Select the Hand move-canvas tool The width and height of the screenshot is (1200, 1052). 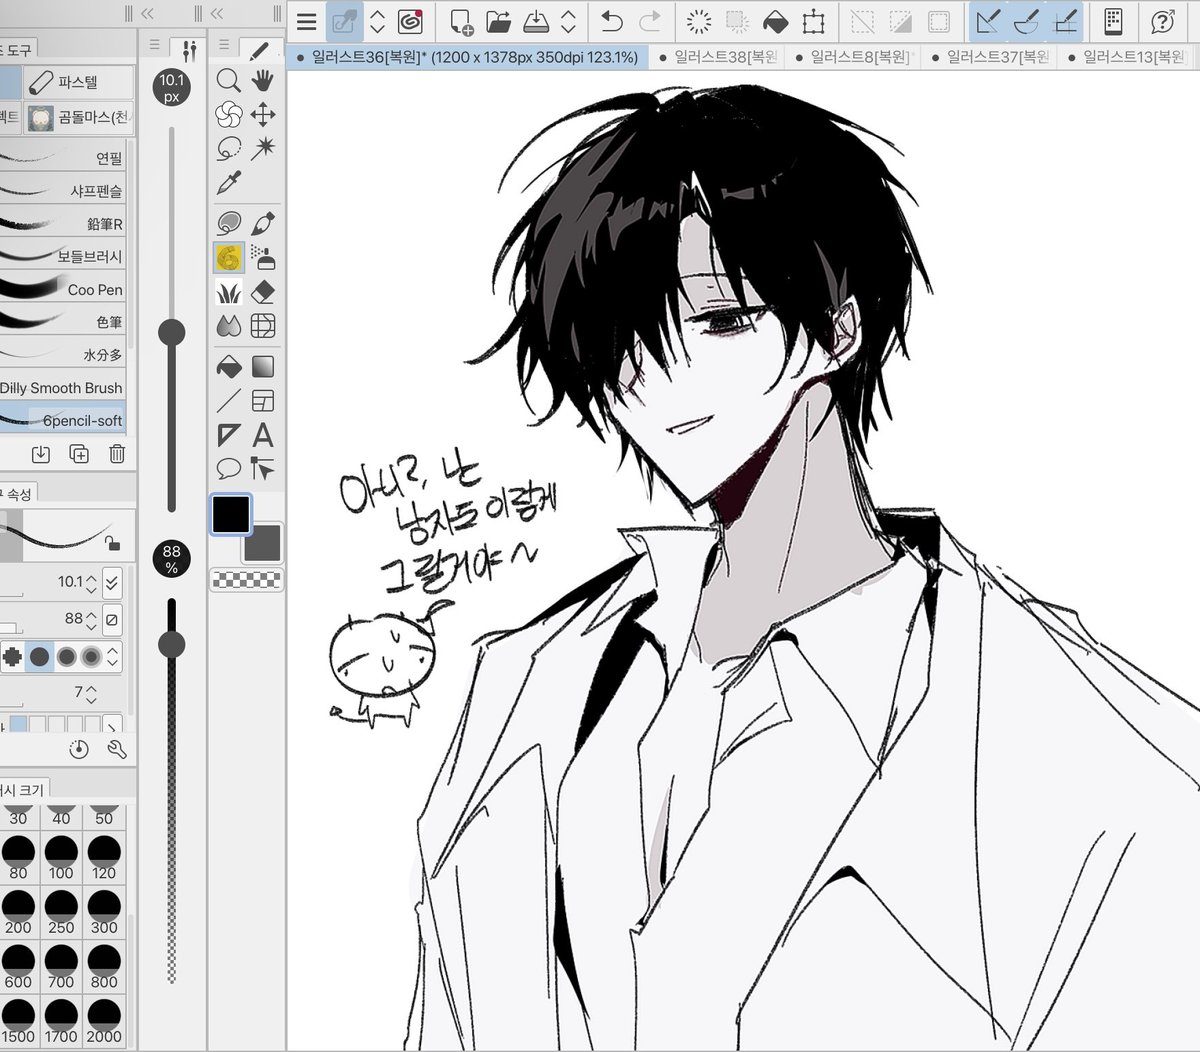[x=263, y=81]
